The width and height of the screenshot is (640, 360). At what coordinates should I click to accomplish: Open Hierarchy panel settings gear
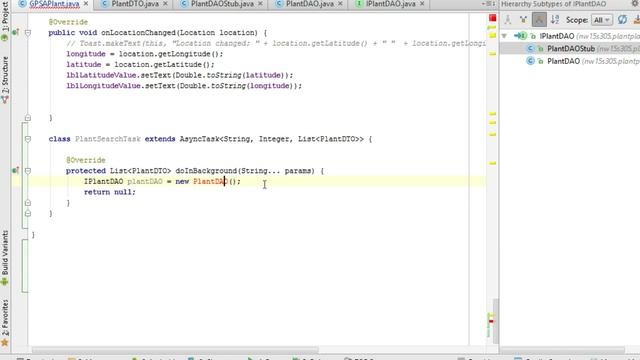(635, 4)
